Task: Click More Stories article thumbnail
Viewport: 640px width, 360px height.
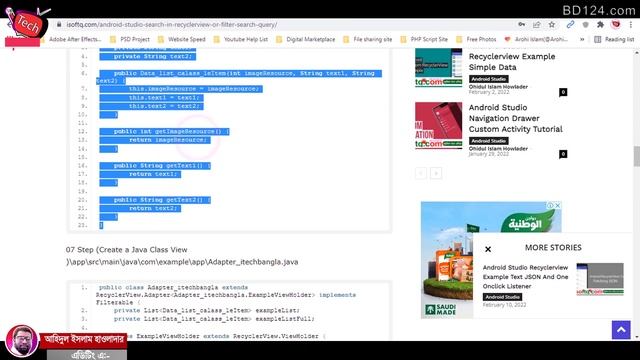Action: (600, 280)
